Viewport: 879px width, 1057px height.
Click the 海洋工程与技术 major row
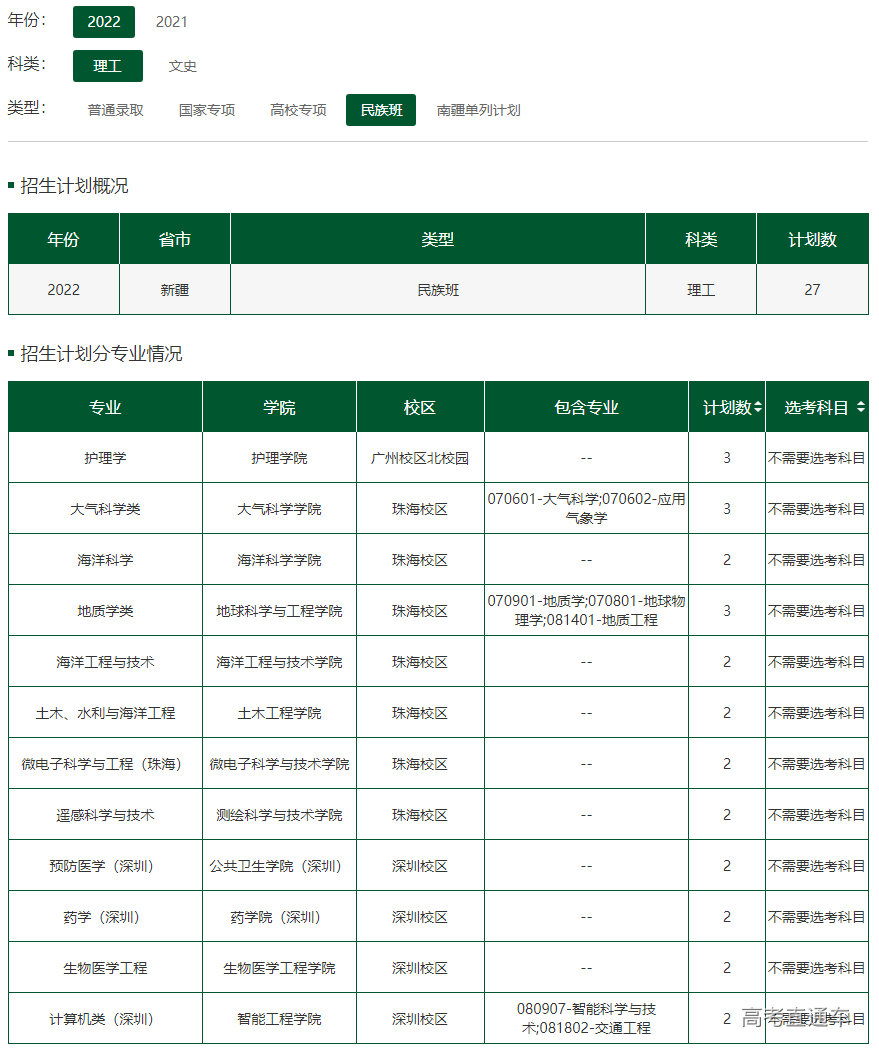(105, 661)
